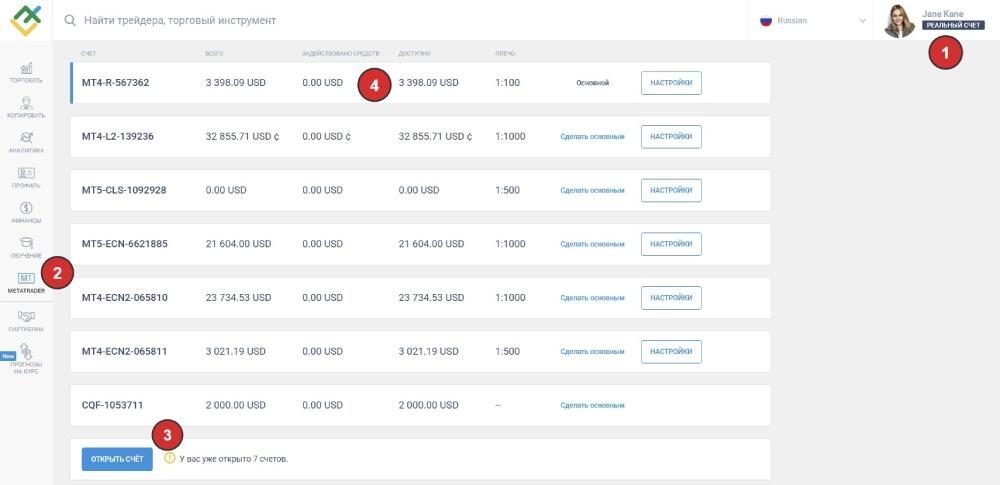Image resolution: width=1000 pixels, height=485 pixels.
Task: Make MT4-ECN2-065810 the main account
Action: coord(592,297)
